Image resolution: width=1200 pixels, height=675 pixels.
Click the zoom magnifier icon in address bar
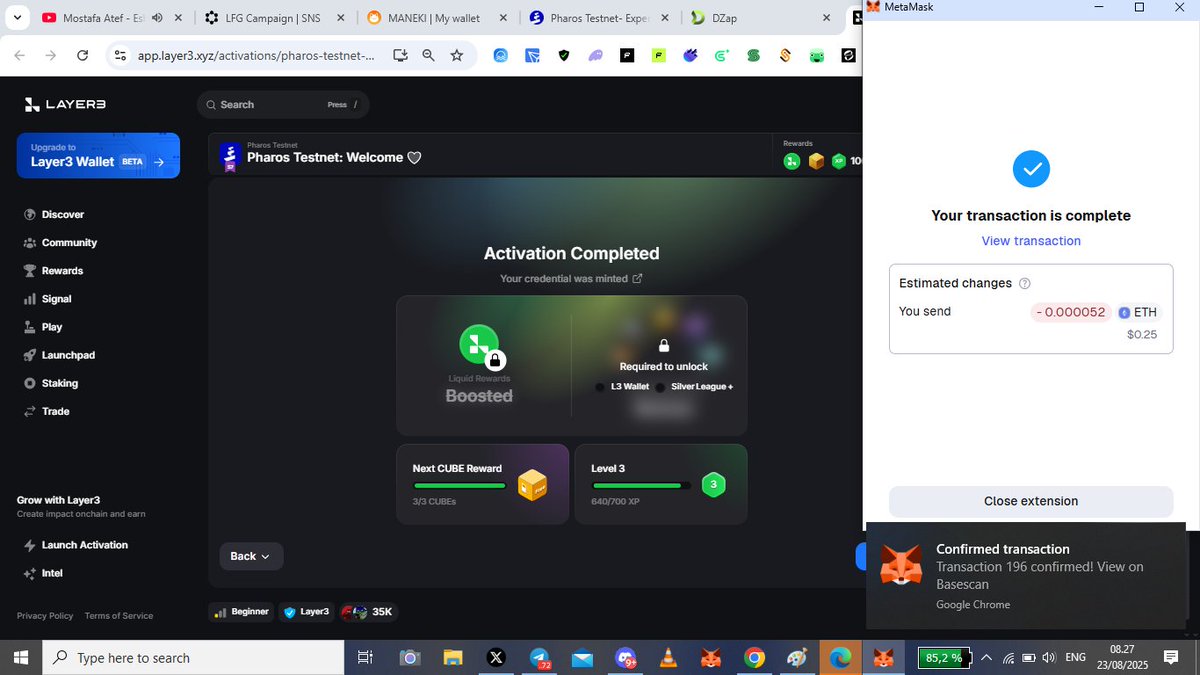tap(428, 55)
